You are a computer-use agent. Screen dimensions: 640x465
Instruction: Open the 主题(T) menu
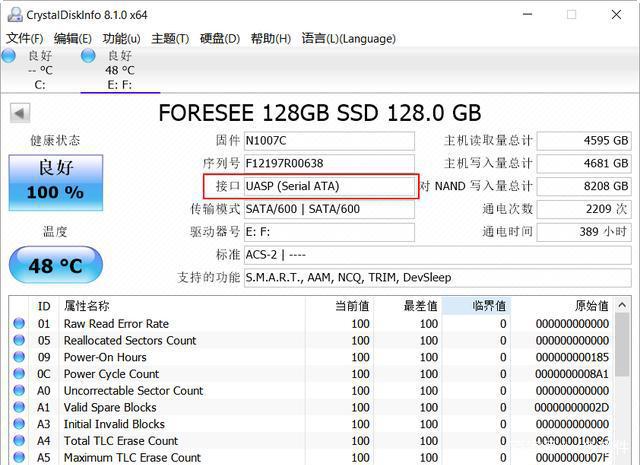point(170,38)
